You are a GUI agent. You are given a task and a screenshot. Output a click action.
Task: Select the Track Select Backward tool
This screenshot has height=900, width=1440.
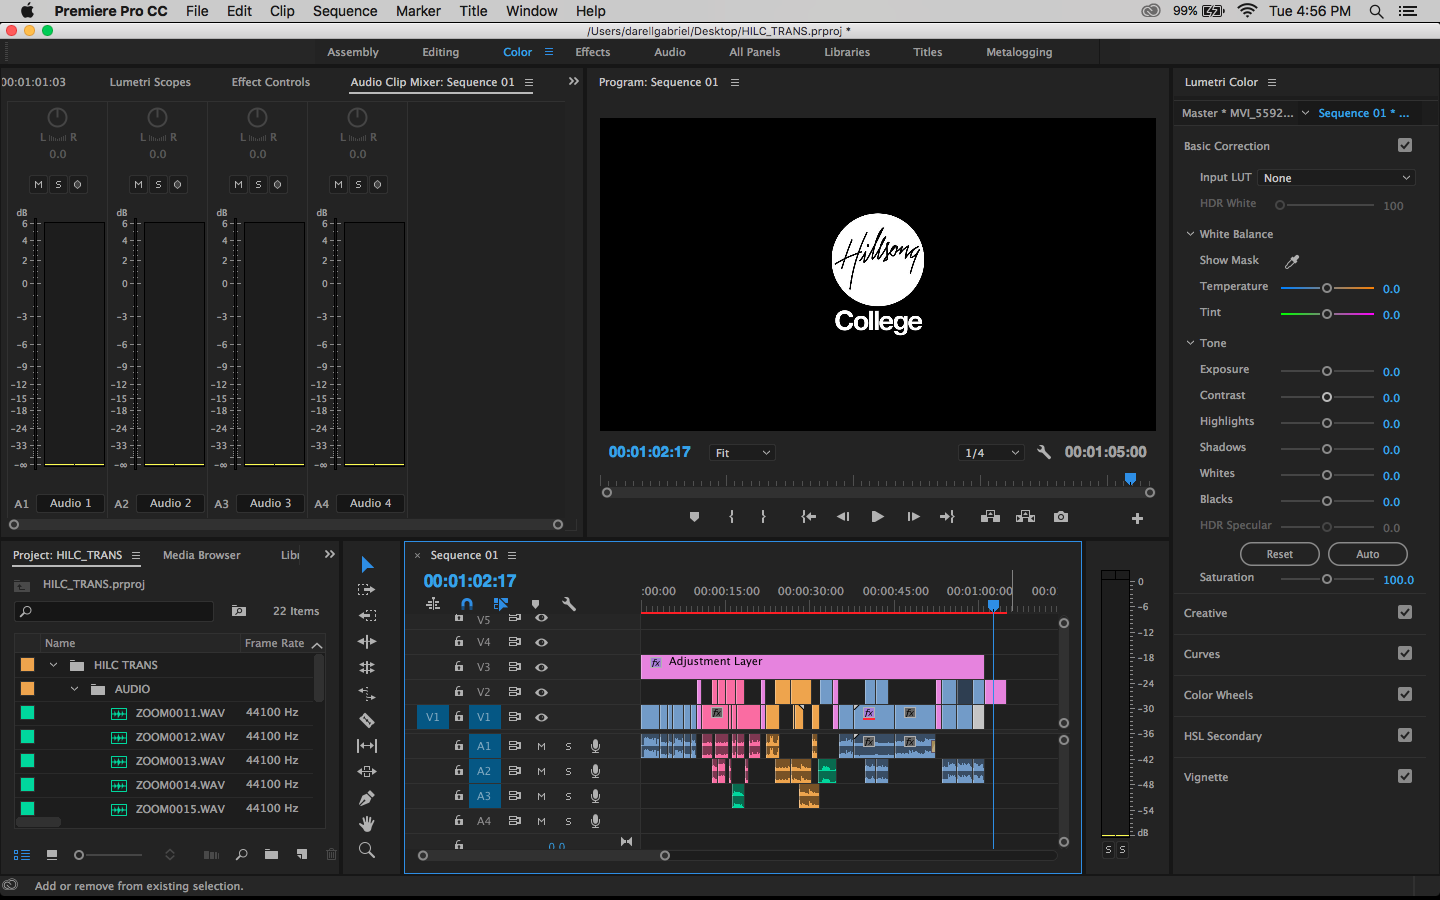pos(367,616)
